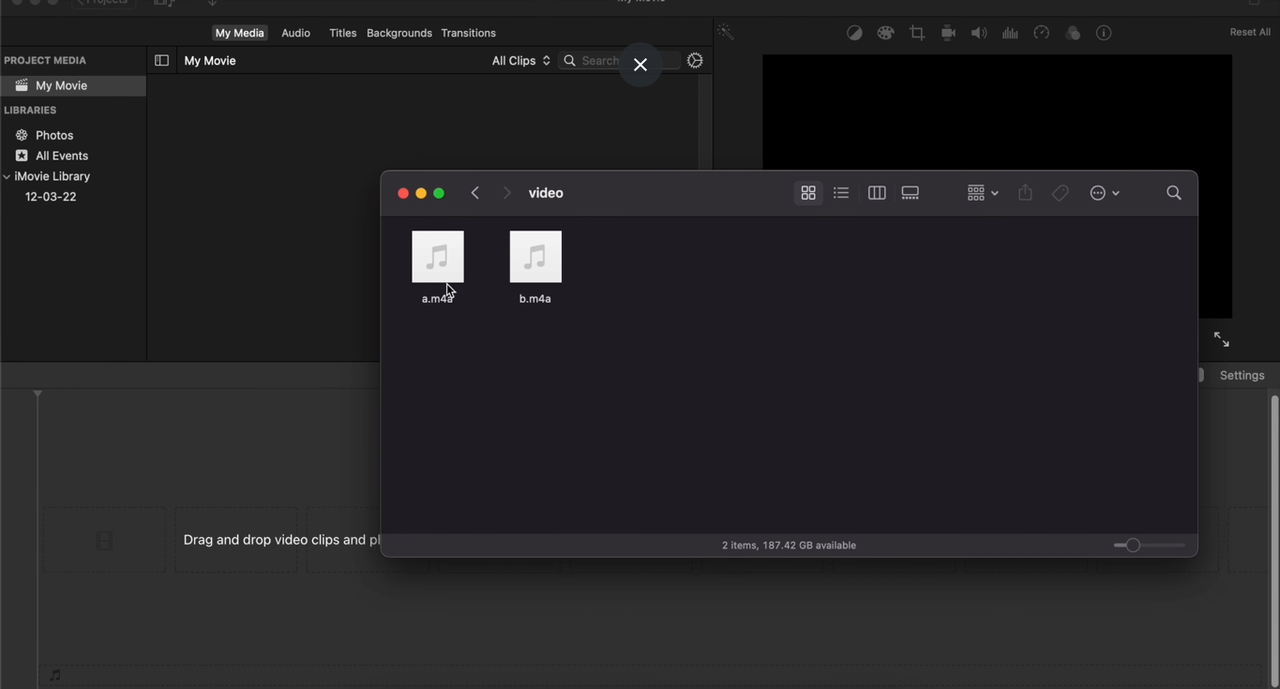Select My Movie under Project Media
This screenshot has width=1280, height=689.
coord(73,86)
